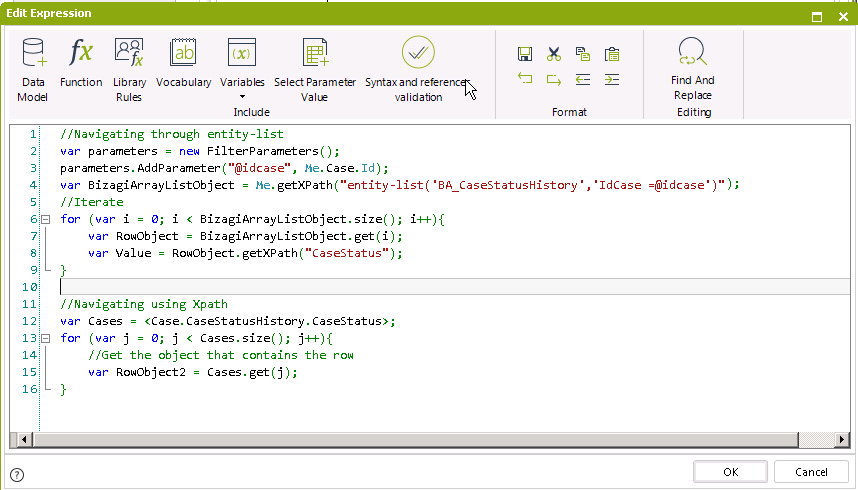The image size is (858, 490).
Task: Click the comment "//Navigating through entity-list"
Action: (x=172, y=134)
